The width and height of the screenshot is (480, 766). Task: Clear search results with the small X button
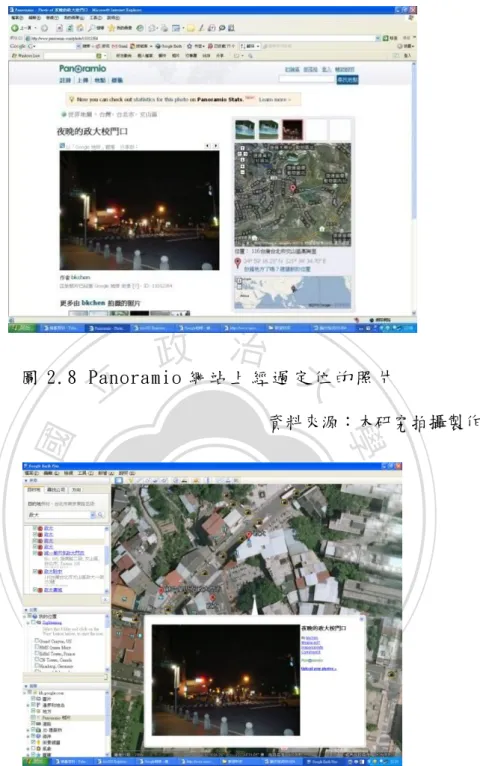105,600
